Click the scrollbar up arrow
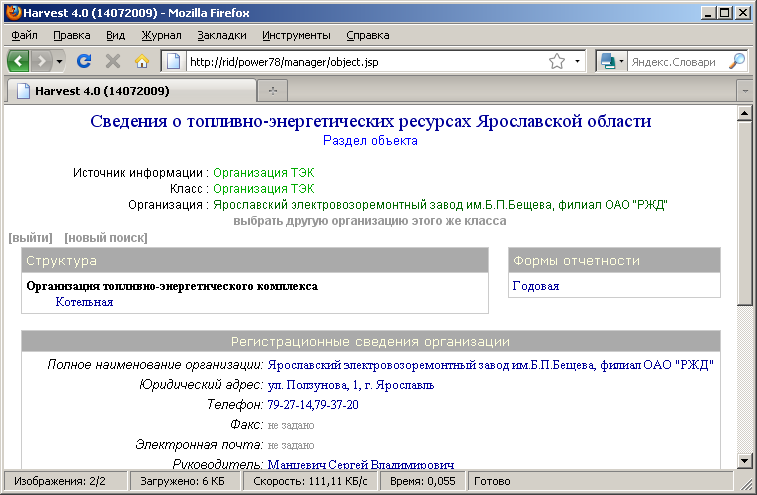The image size is (757, 495). coord(744,114)
